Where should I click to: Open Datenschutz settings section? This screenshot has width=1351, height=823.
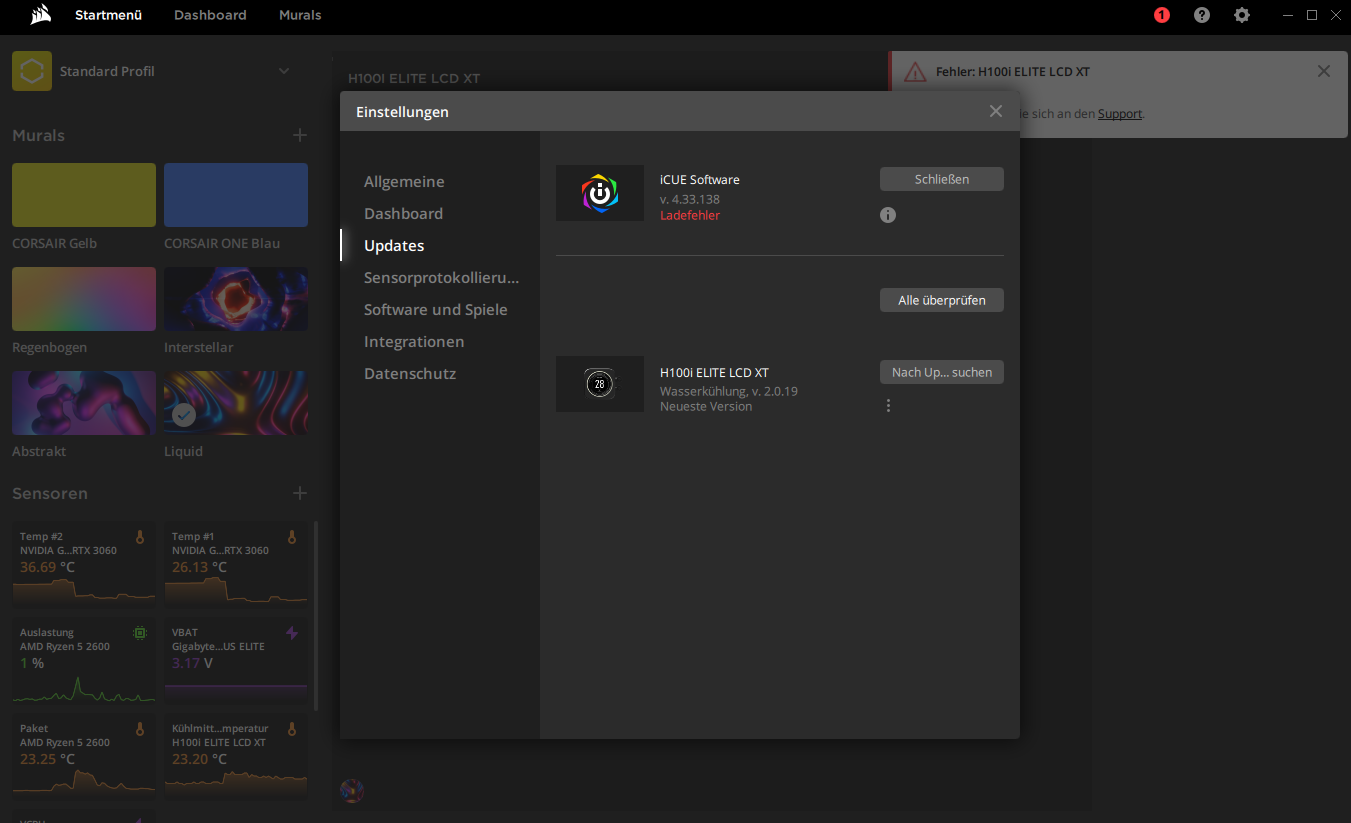tap(410, 374)
